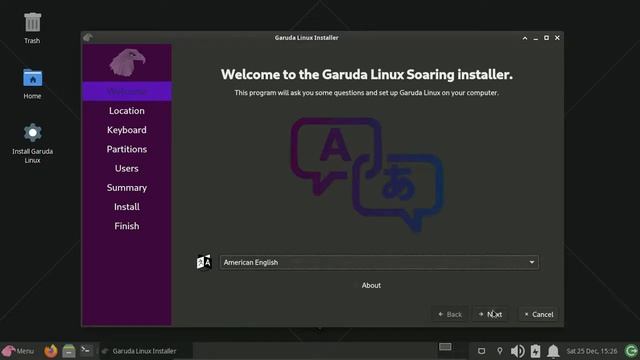Select the highlighted Welcome step in sidebar

[x=127, y=91]
